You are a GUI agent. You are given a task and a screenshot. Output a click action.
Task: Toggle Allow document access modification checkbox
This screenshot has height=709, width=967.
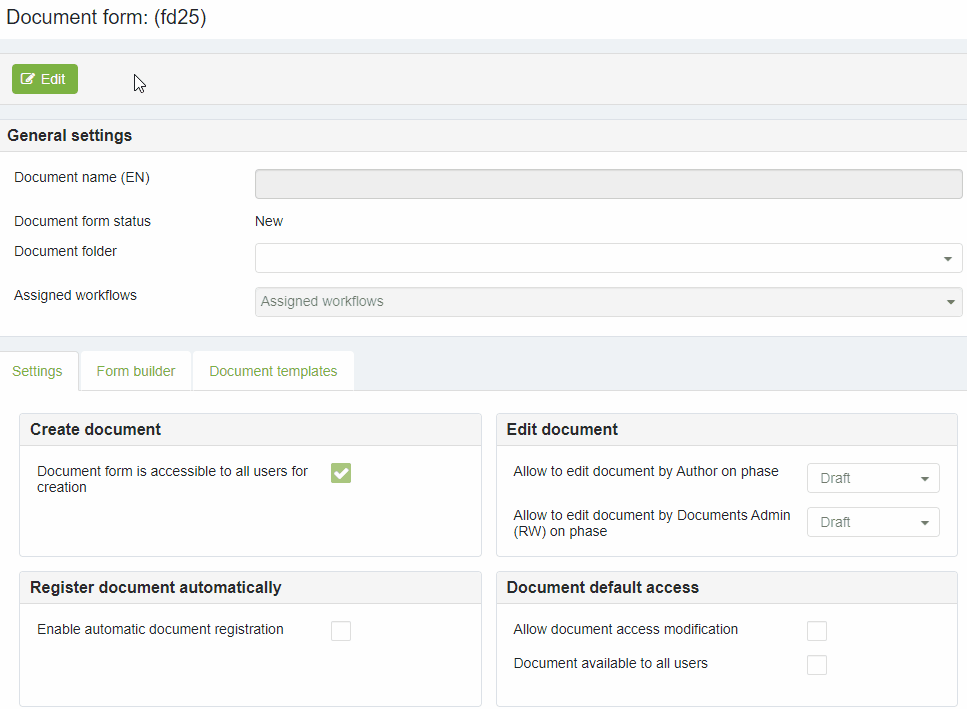[817, 631]
